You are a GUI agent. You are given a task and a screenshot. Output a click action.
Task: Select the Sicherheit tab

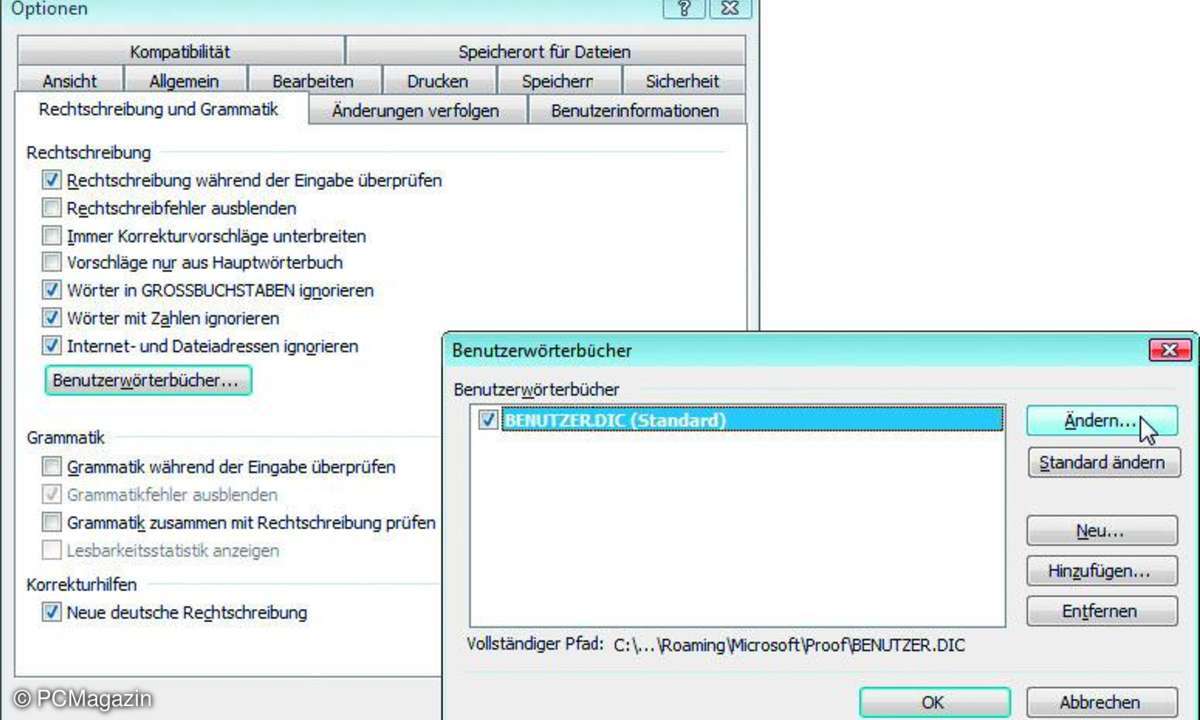[681, 81]
